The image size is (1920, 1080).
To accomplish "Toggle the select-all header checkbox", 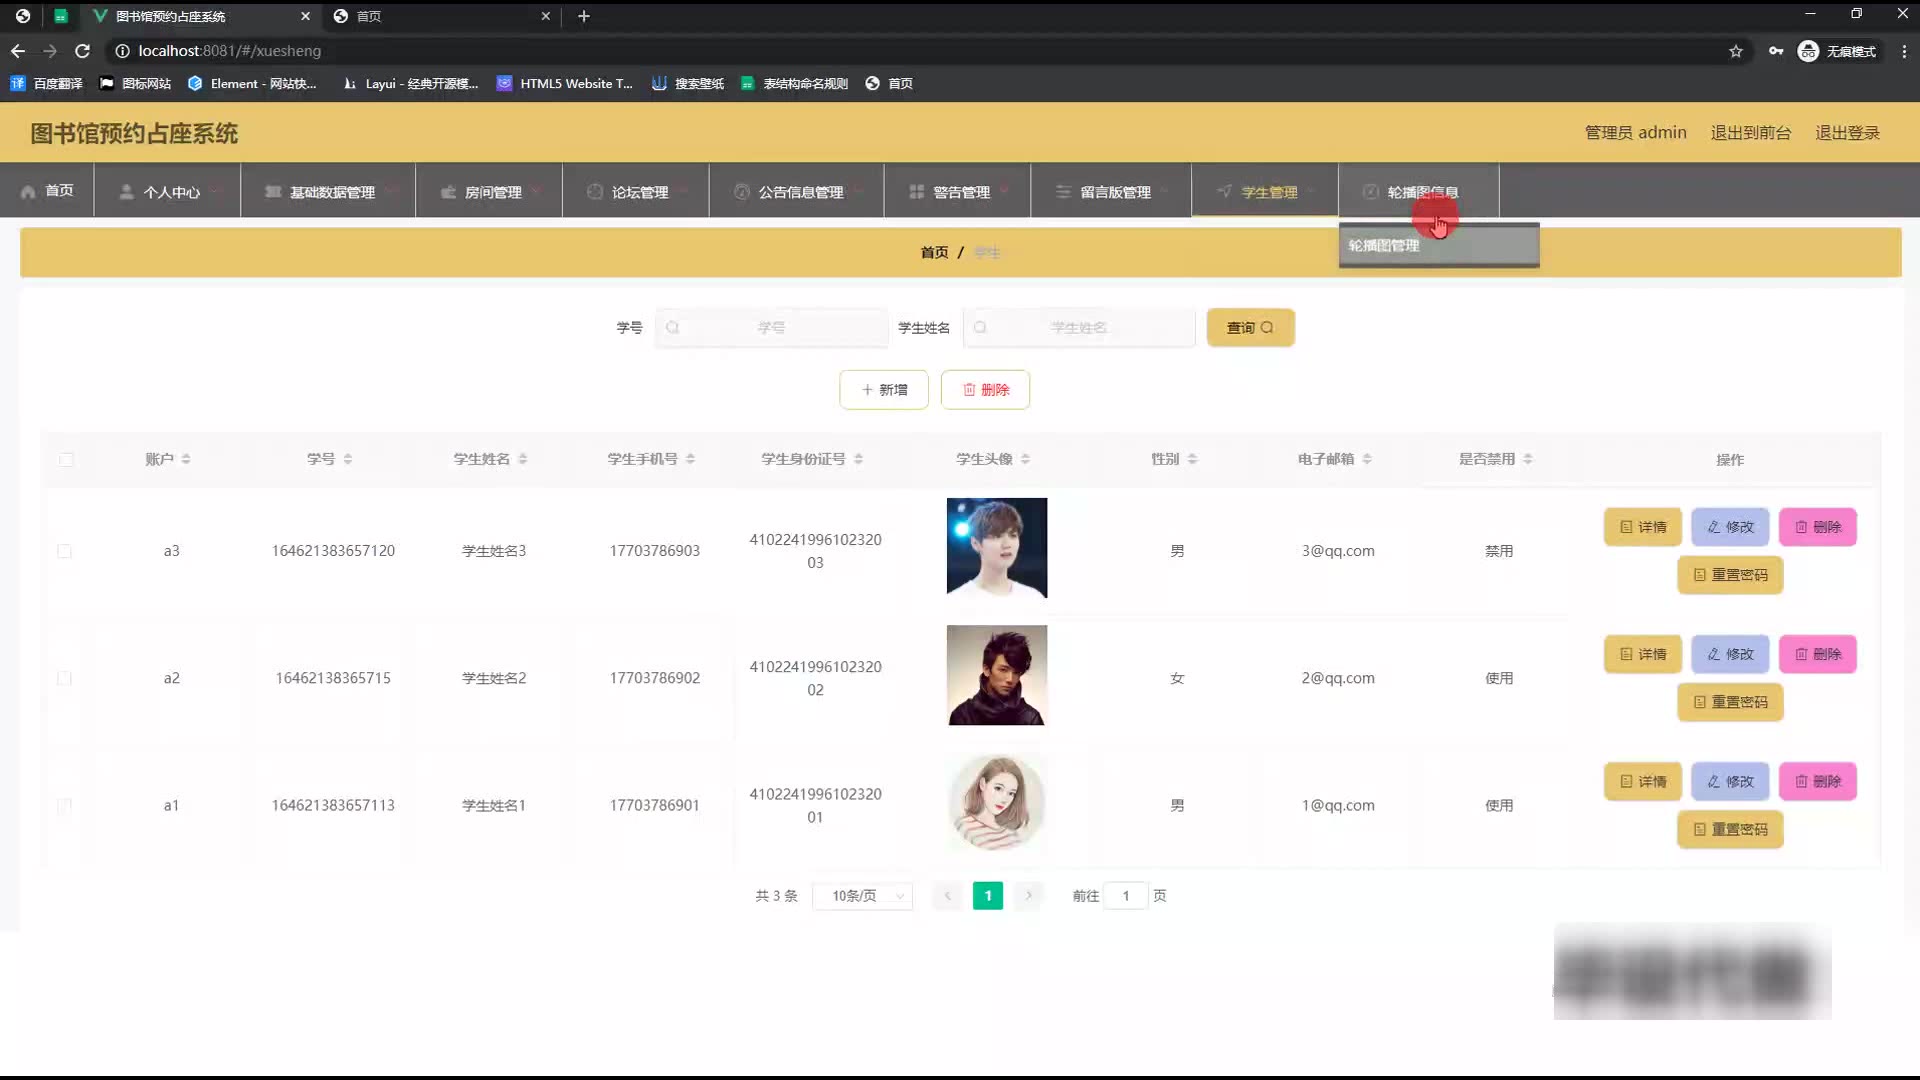I will click(66, 459).
